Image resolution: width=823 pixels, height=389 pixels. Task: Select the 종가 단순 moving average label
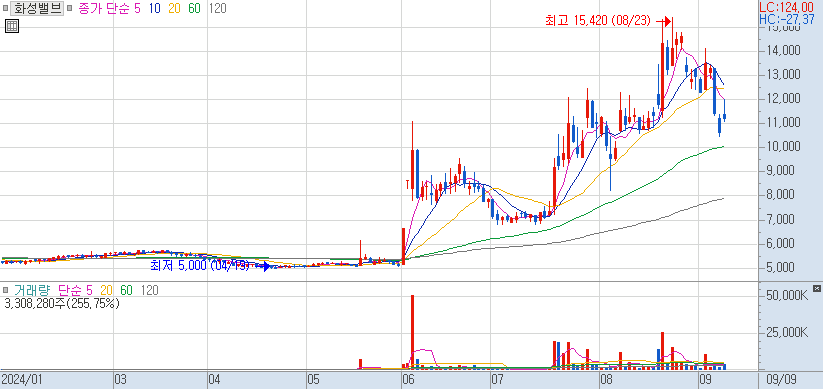click(x=103, y=9)
